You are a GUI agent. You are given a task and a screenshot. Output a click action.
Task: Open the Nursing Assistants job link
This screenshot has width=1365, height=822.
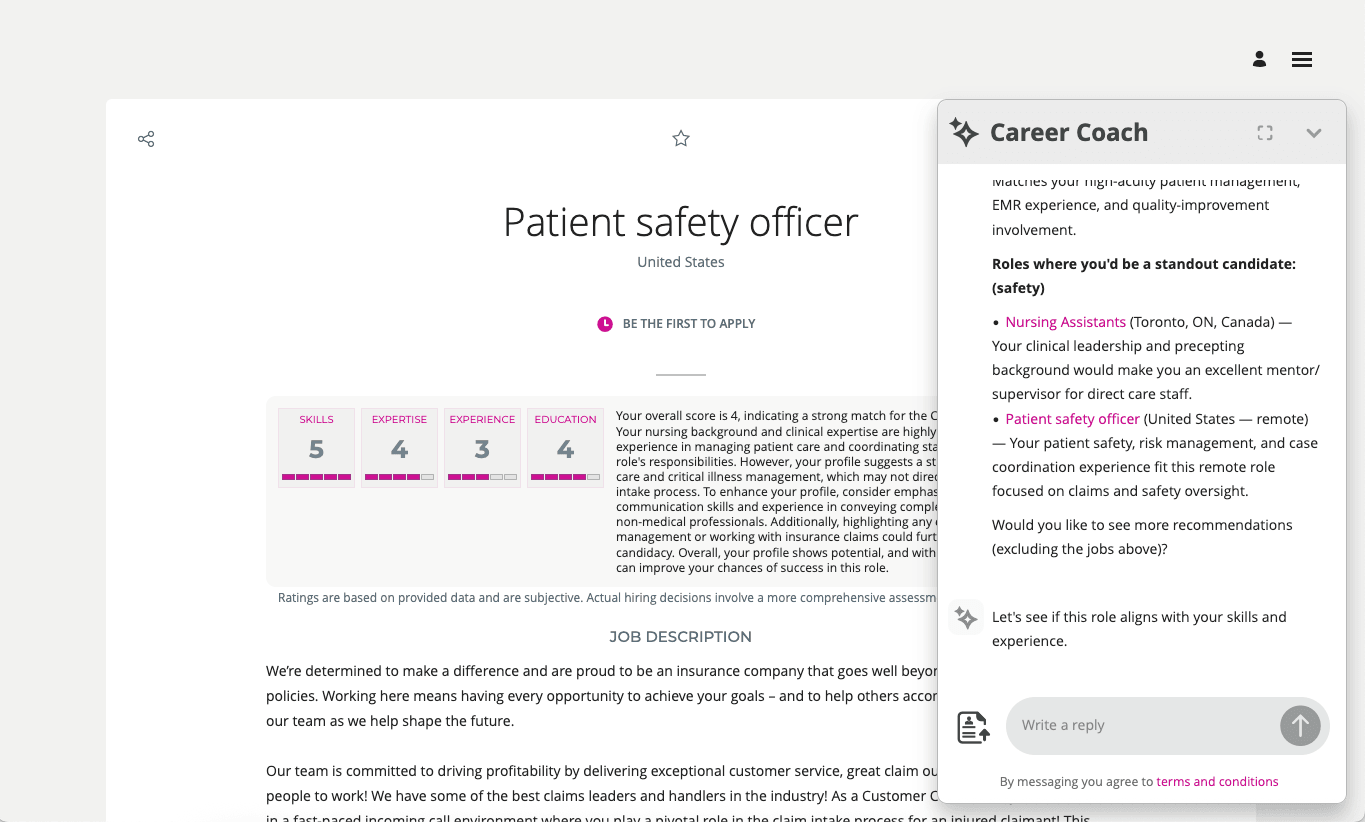coord(1065,322)
